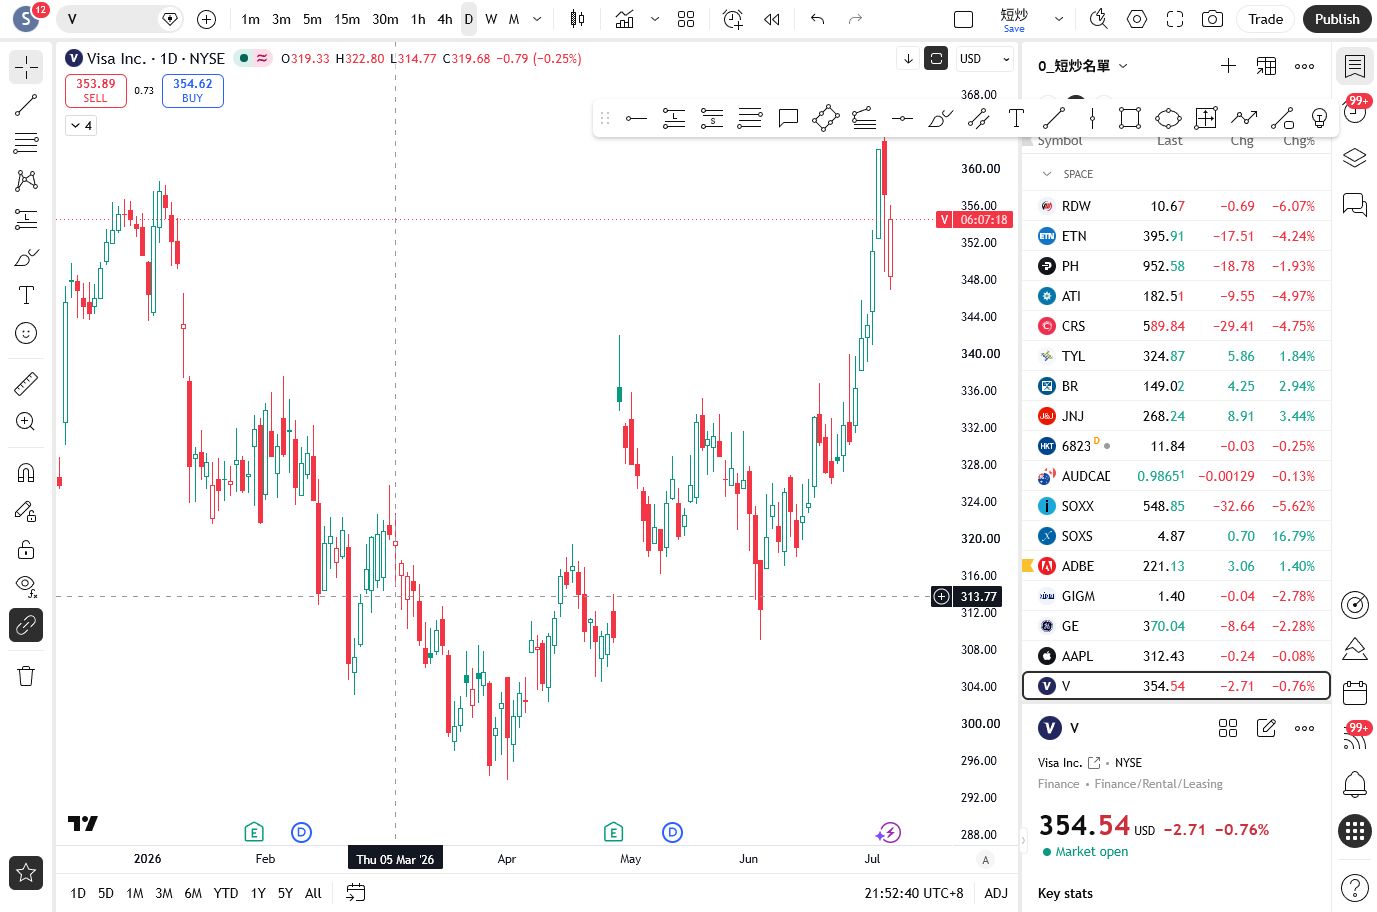Click the compare or add symbol plus icon
The height and width of the screenshot is (912, 1377).
point(206,19)
